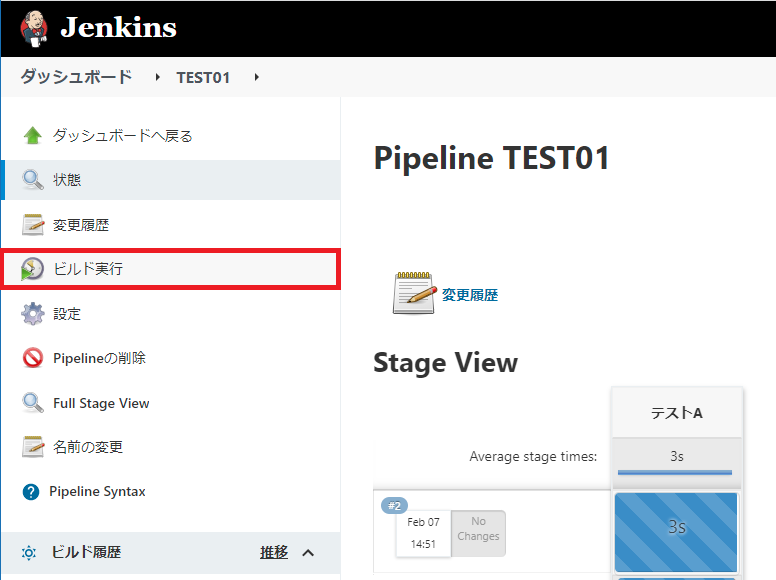This screenshot has height=580, width=776.
Task: Select ダッシュボードへ戻る in the sidebar
Action: [123, 135]
